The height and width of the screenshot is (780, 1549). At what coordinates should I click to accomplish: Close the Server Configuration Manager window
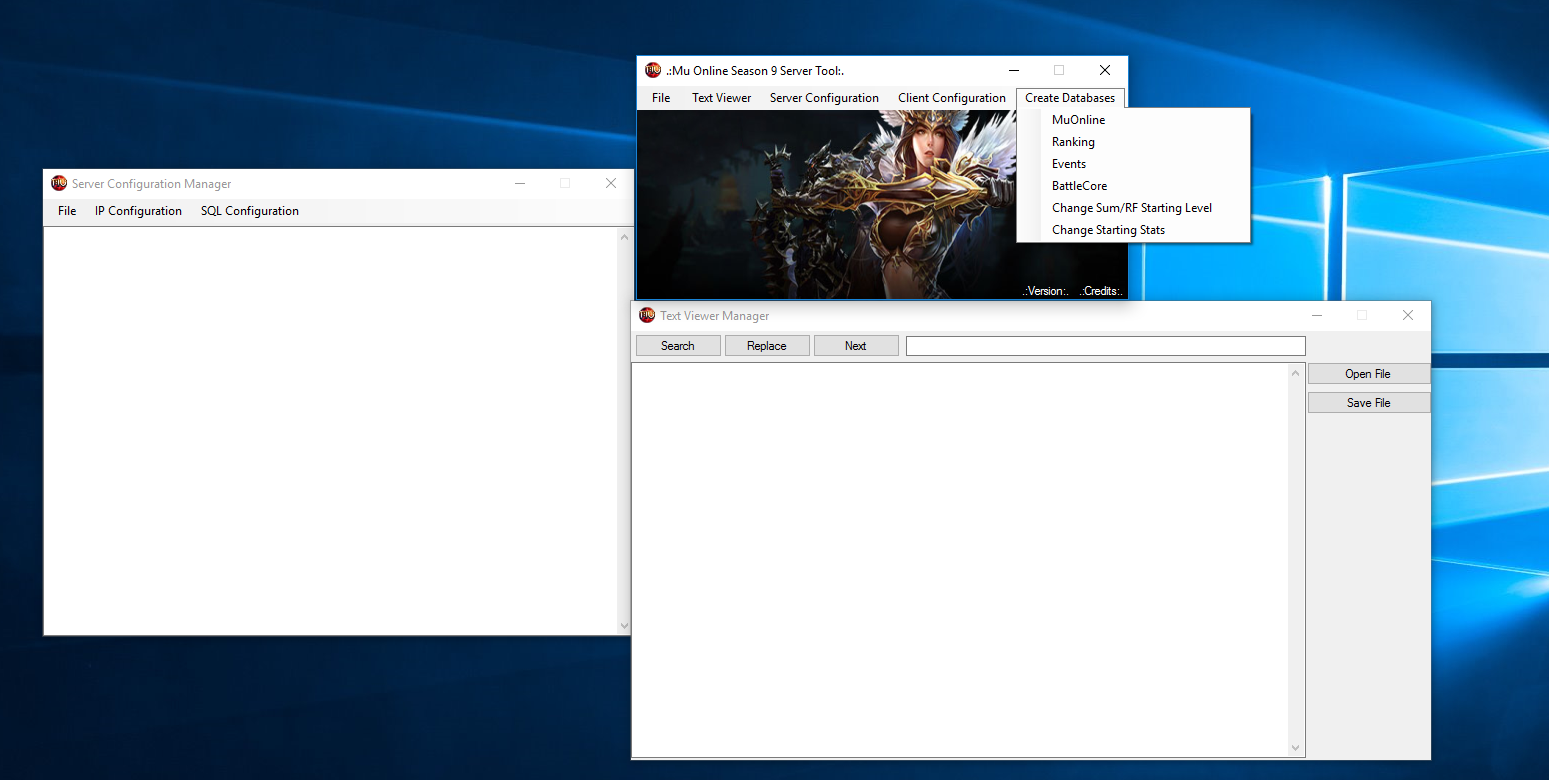pos(611,183)
